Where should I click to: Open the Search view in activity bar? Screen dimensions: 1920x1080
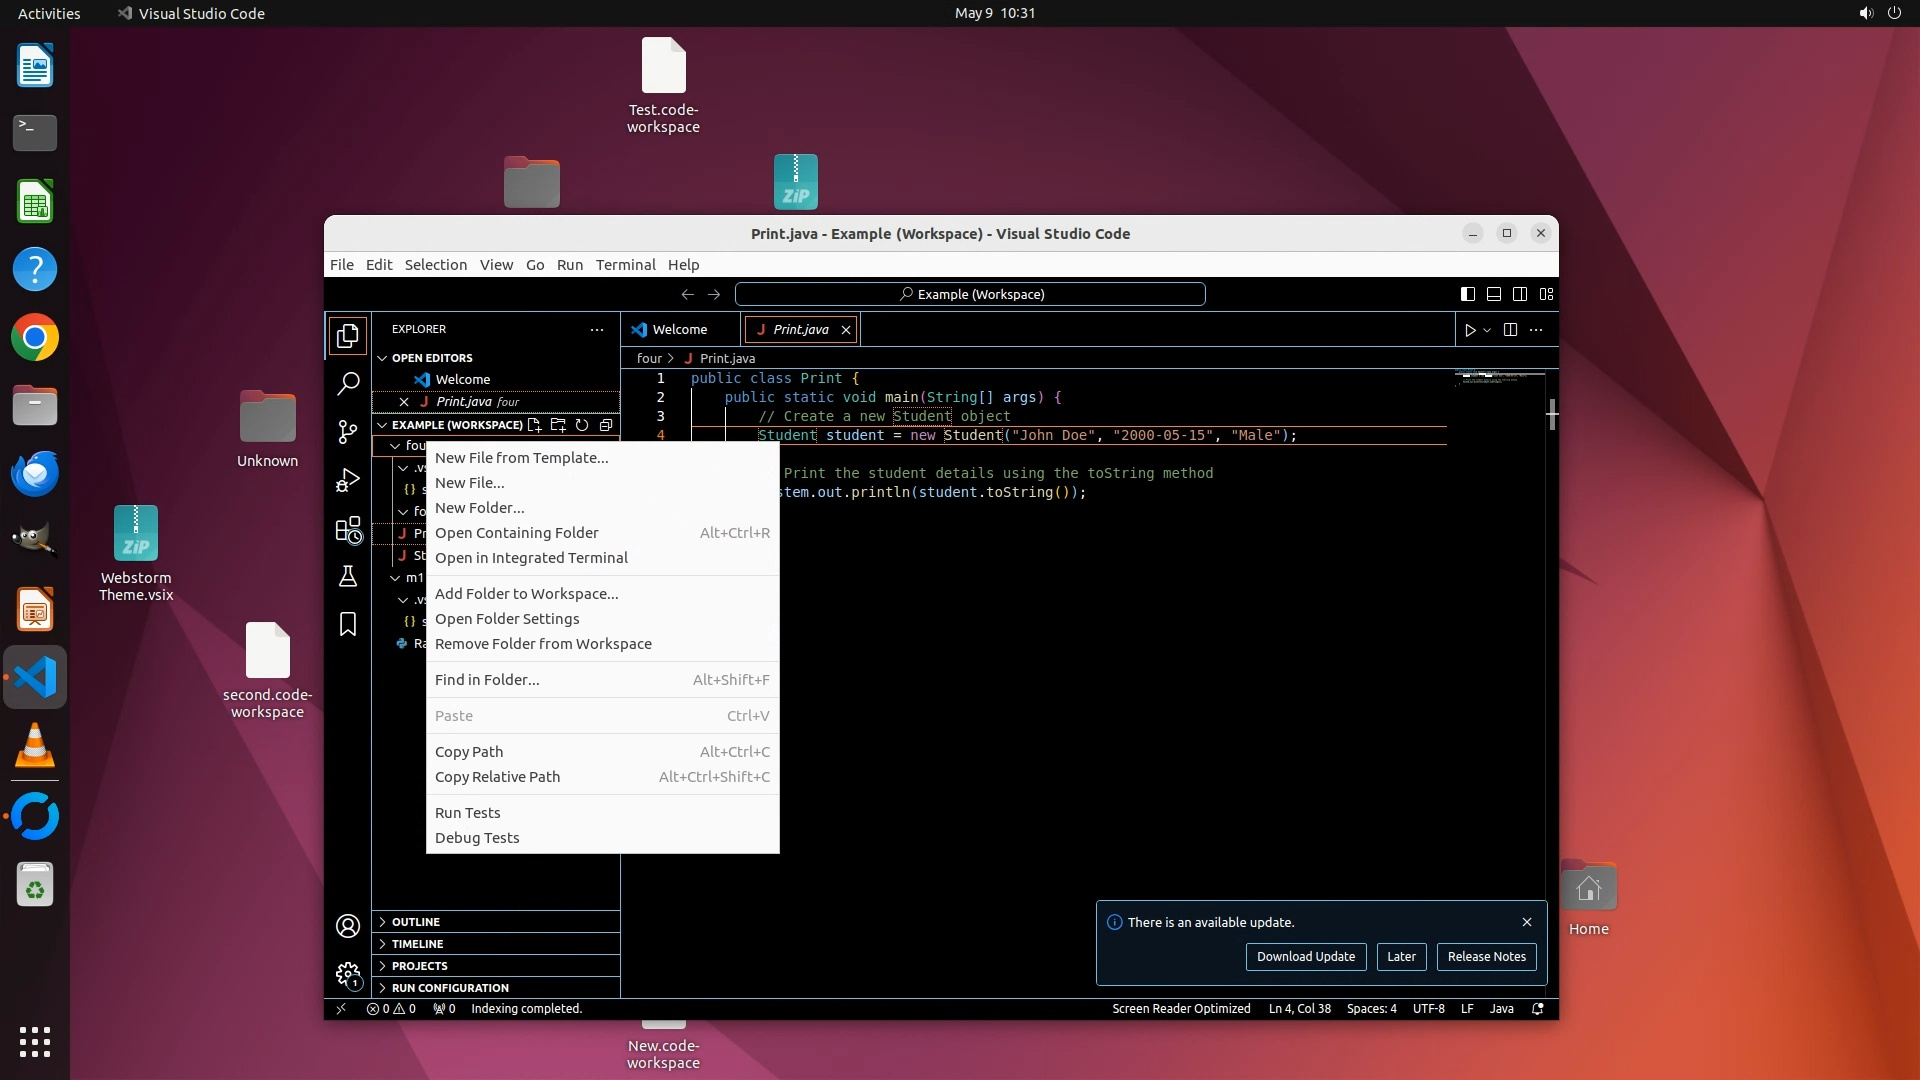tap(348, 383)
